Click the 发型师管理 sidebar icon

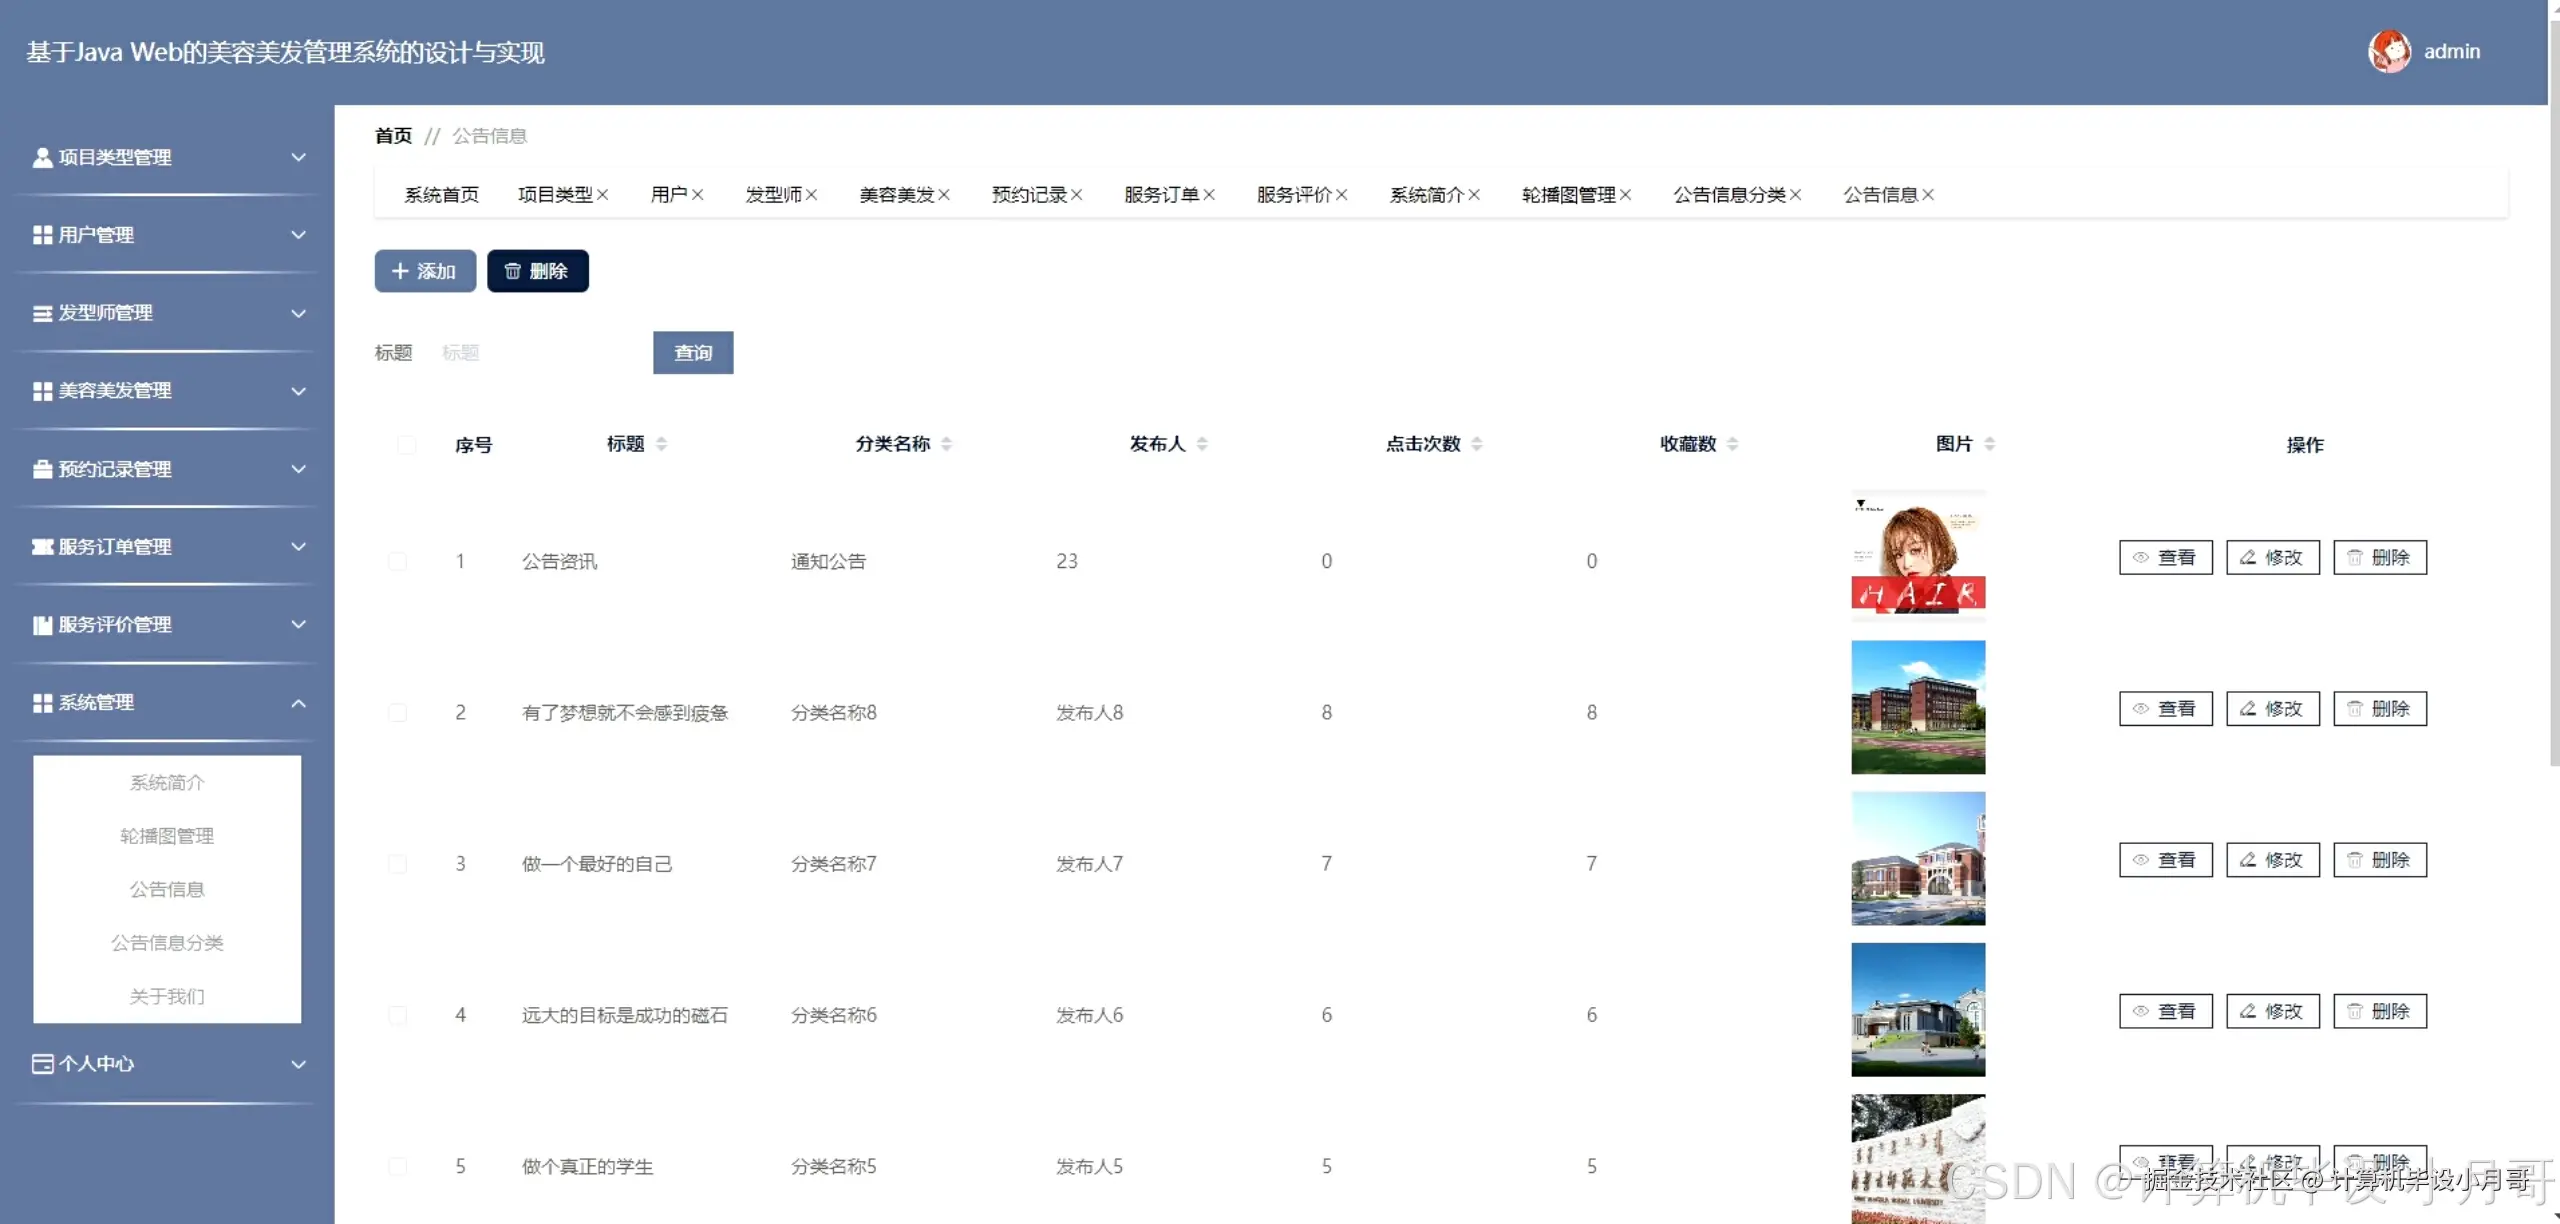click(42, 313)
